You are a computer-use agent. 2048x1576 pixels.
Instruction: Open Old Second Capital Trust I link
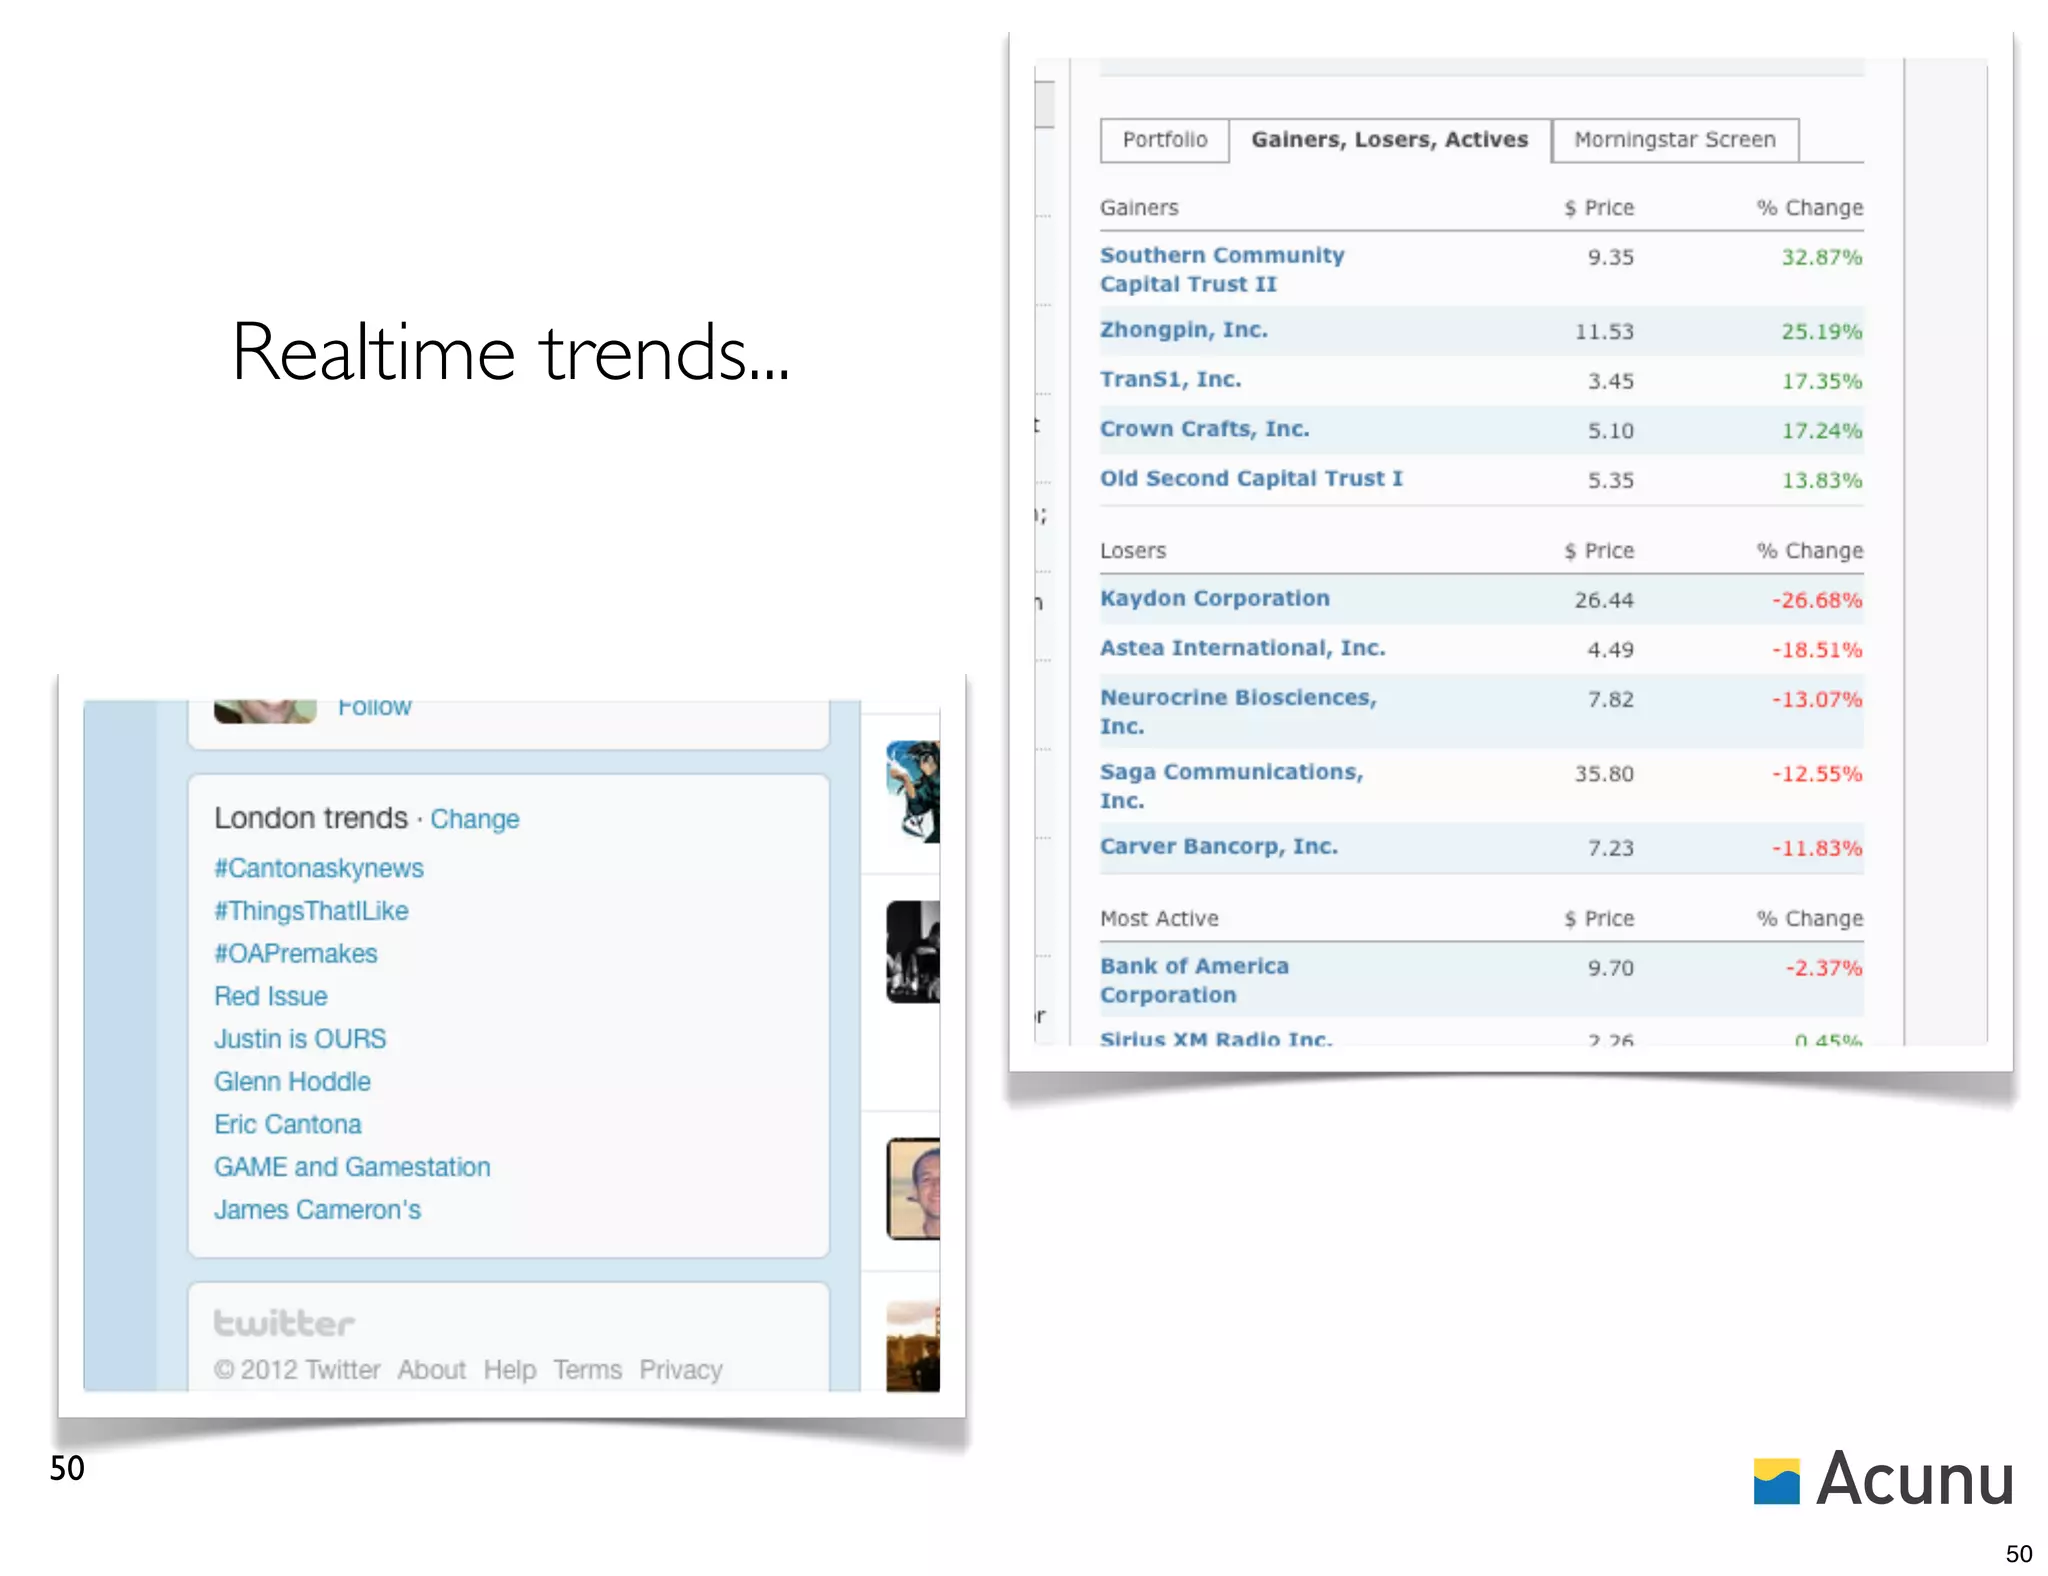tap(1252, 479)
